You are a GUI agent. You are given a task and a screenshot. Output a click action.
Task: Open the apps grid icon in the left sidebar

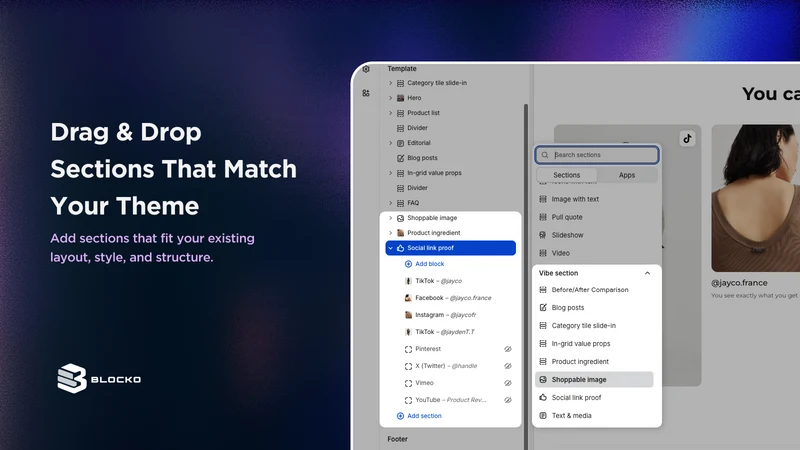[366, 93]
